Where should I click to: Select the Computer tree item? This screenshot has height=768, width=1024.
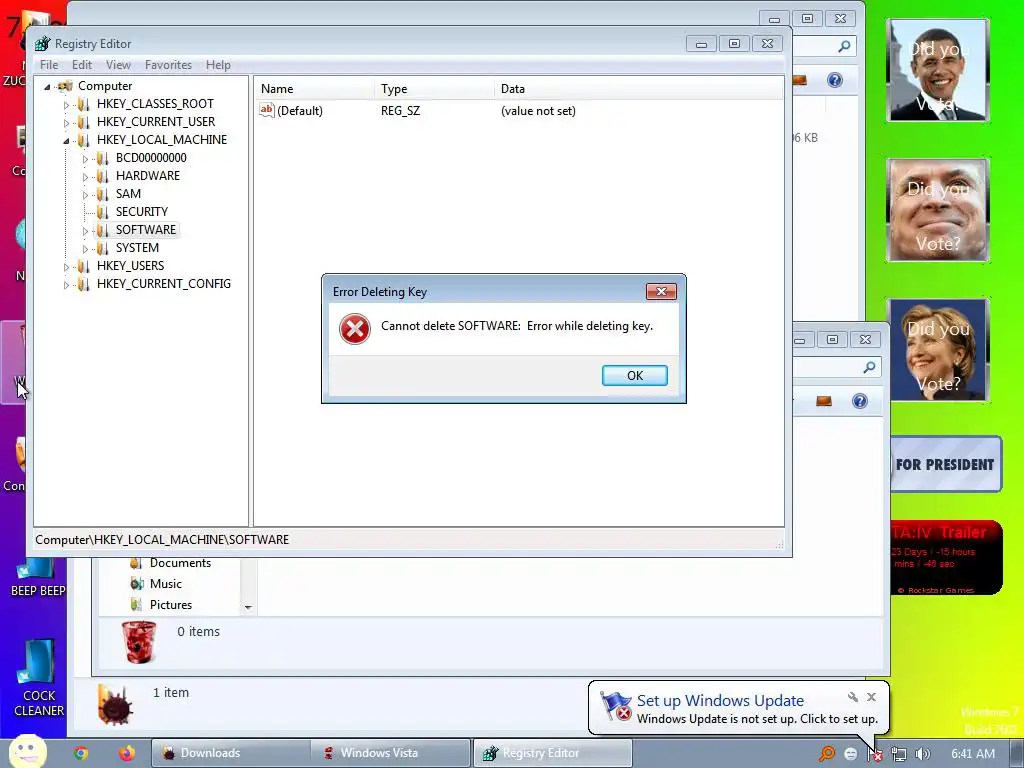104,86
